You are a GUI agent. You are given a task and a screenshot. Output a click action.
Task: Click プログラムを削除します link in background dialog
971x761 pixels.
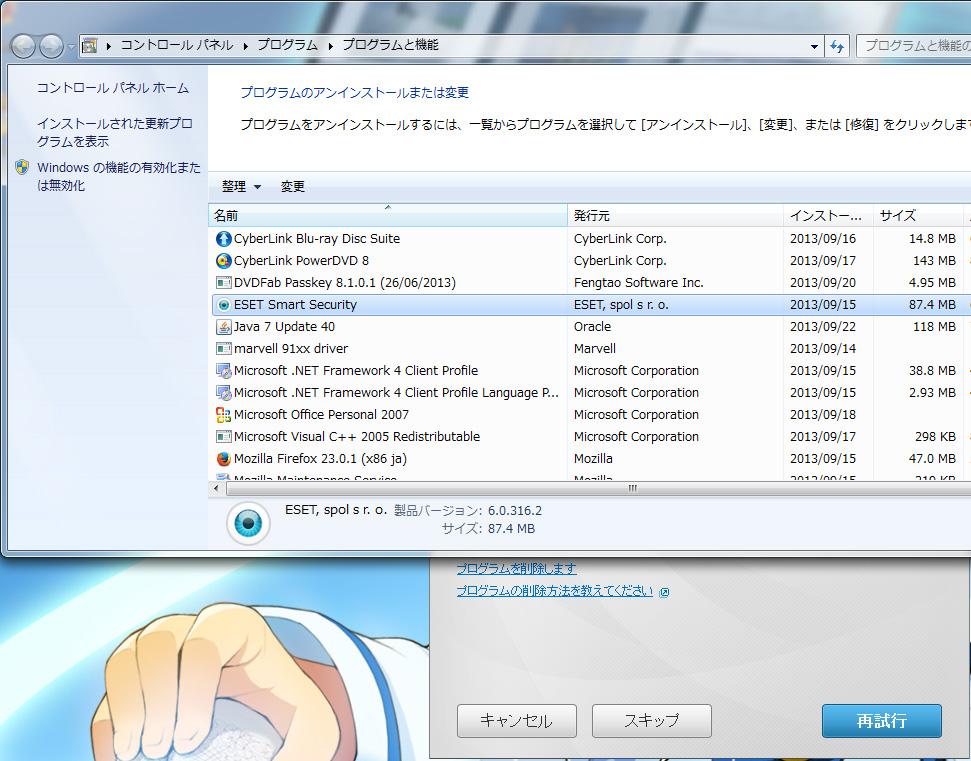(x=516, y=568)
